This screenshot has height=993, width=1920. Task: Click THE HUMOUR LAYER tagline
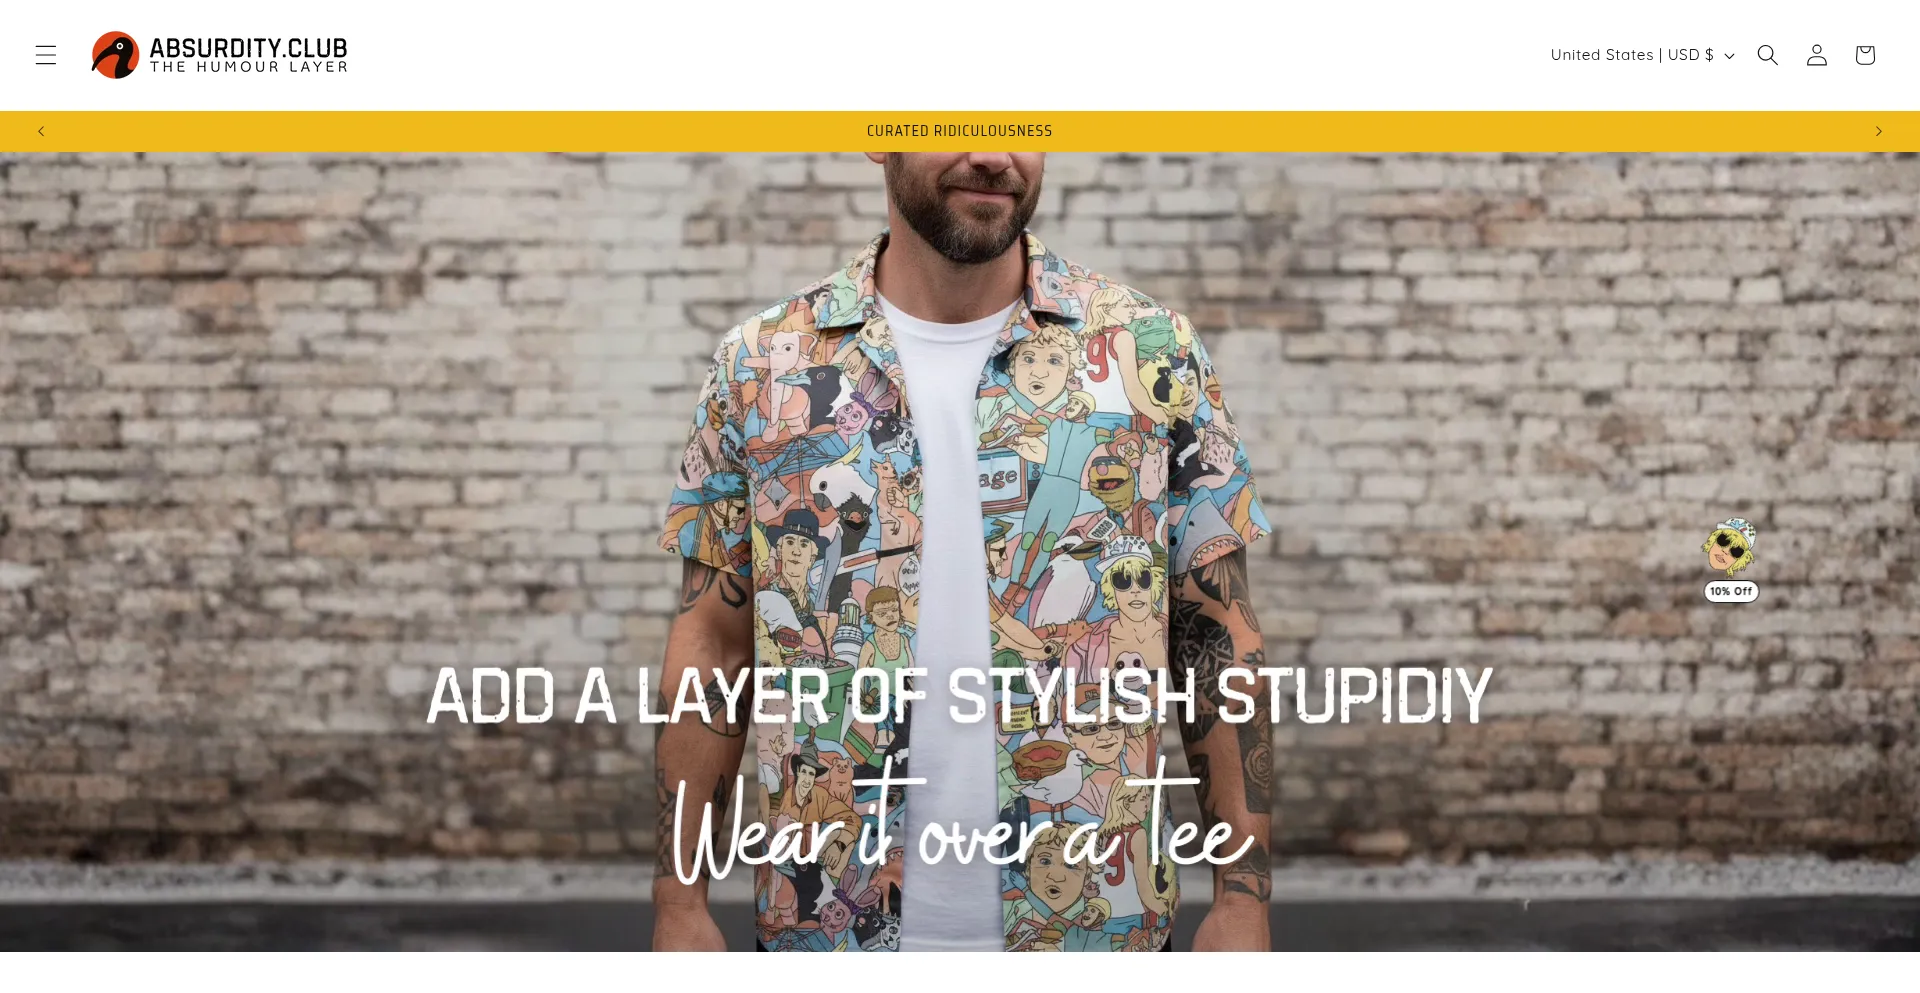click(x=248, y=67)
